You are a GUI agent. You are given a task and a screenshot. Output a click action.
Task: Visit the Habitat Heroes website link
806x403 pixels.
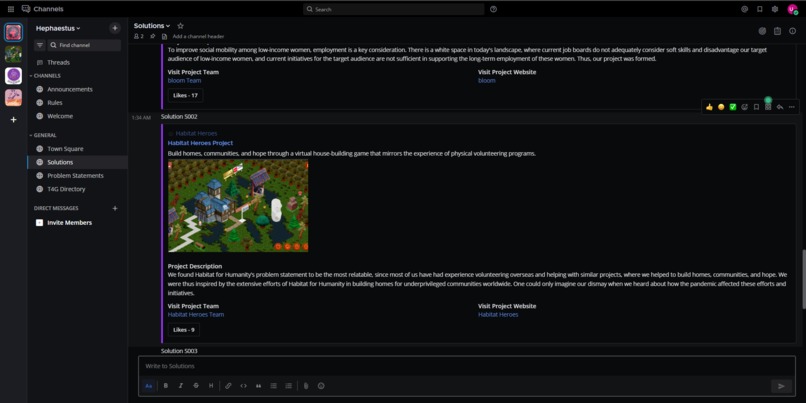coord(498,315)
